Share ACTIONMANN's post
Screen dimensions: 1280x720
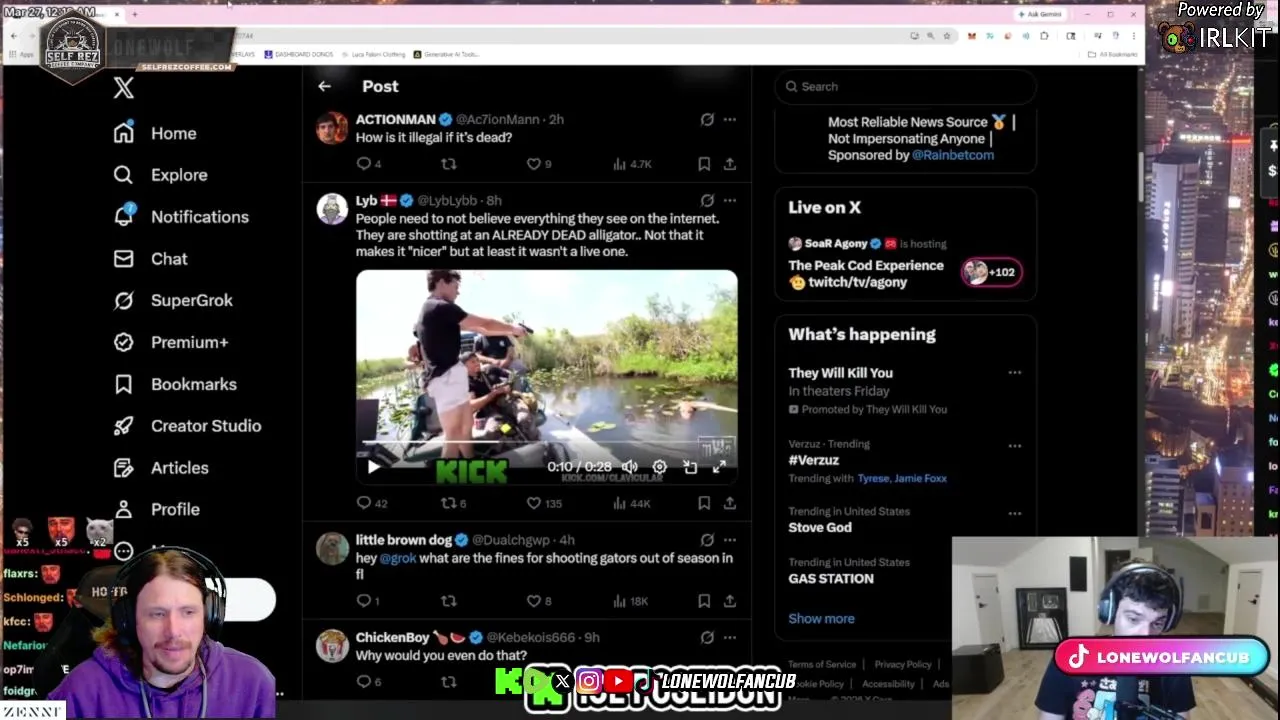pyautogui.click(x=730, y=164)
